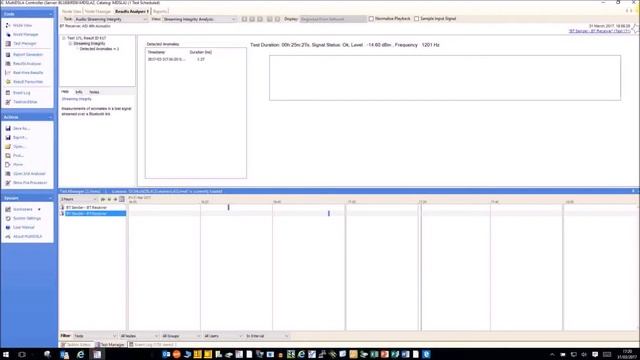Collapse the System panel header
640x360 pixels.
[x=51, y=198]
